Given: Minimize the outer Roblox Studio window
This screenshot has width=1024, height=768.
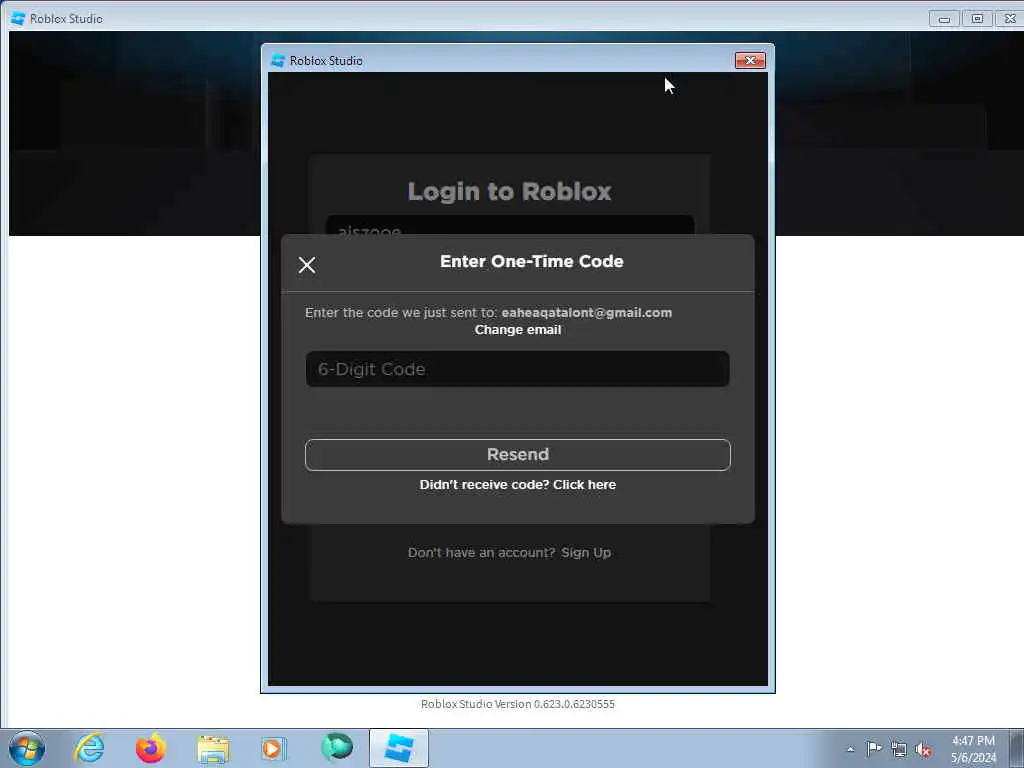Looking at the screenshot, I should (944, 19).
